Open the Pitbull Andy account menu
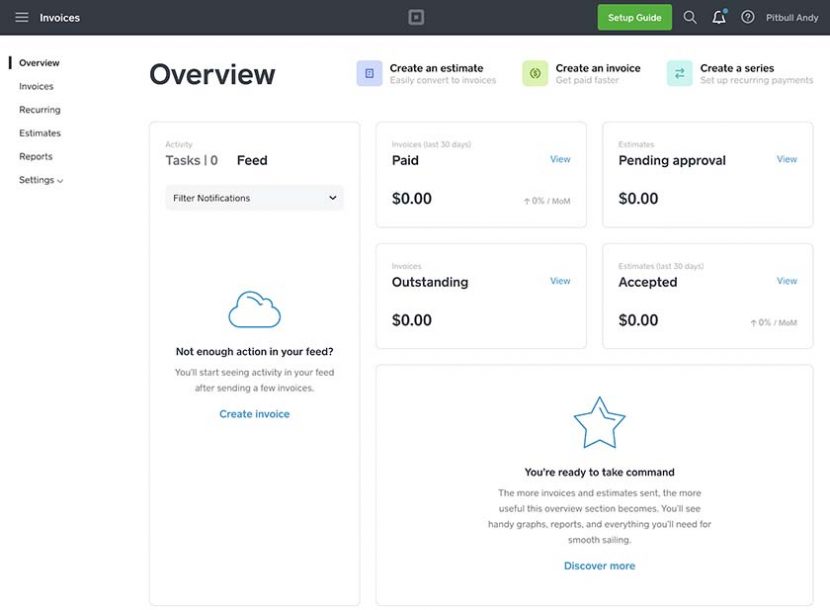Viewport: 830px width, 610px height. (792, 17)
